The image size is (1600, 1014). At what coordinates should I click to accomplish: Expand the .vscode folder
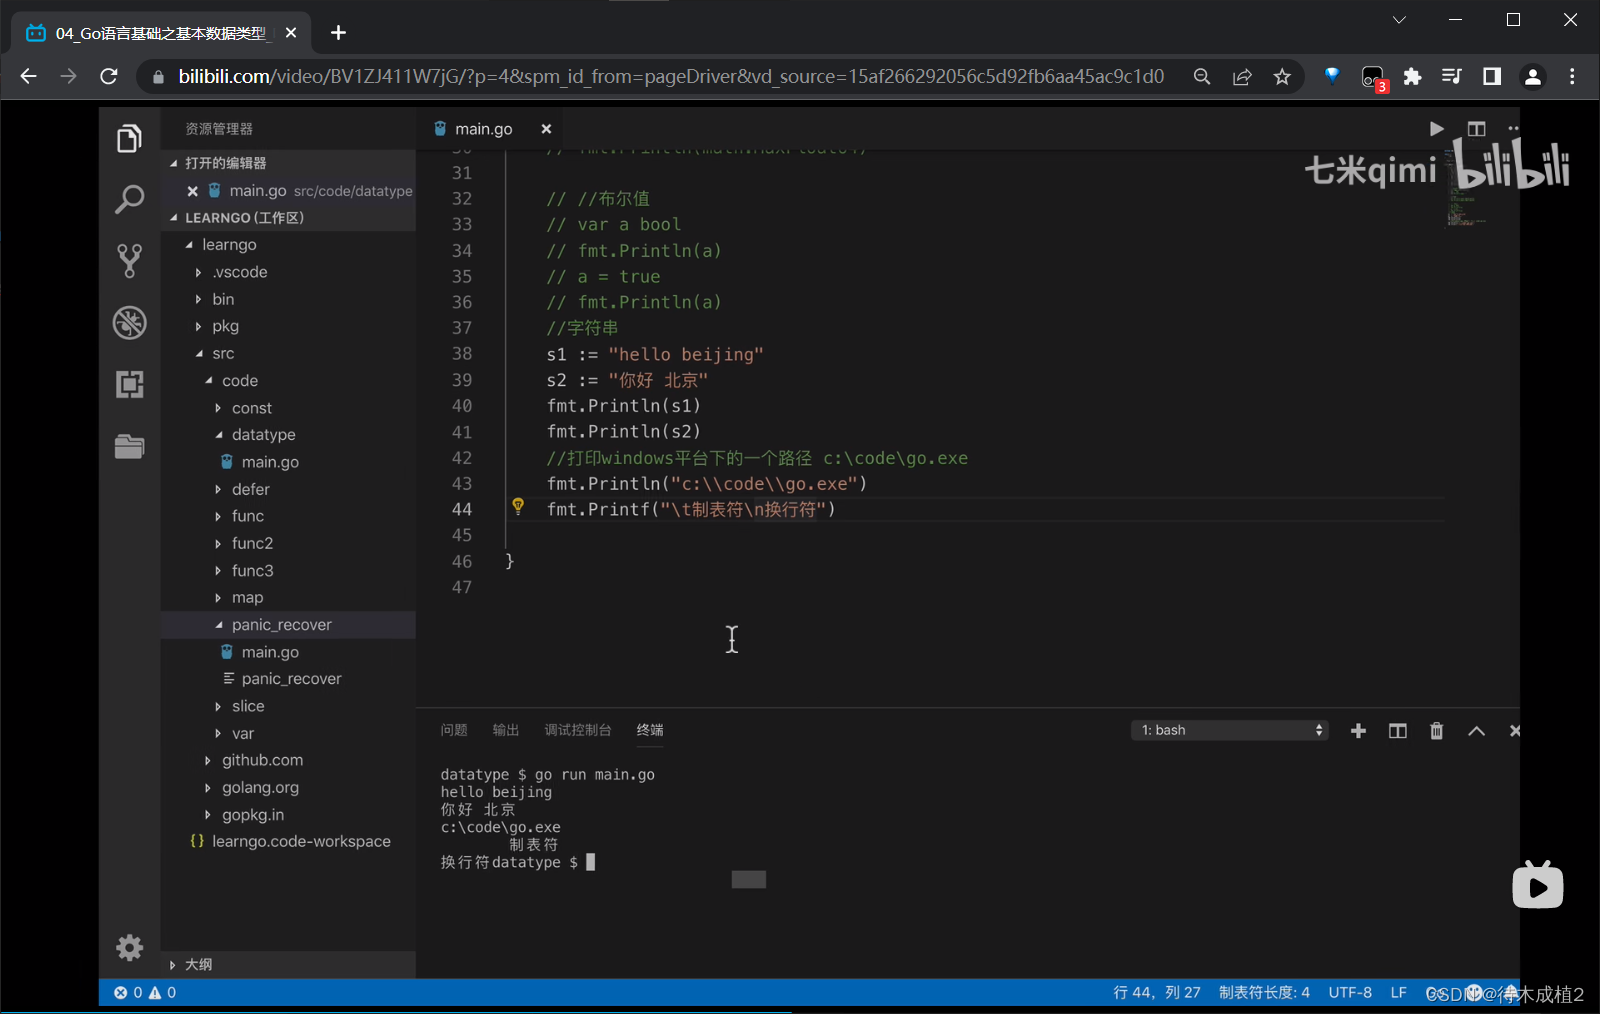coord(288,272)
